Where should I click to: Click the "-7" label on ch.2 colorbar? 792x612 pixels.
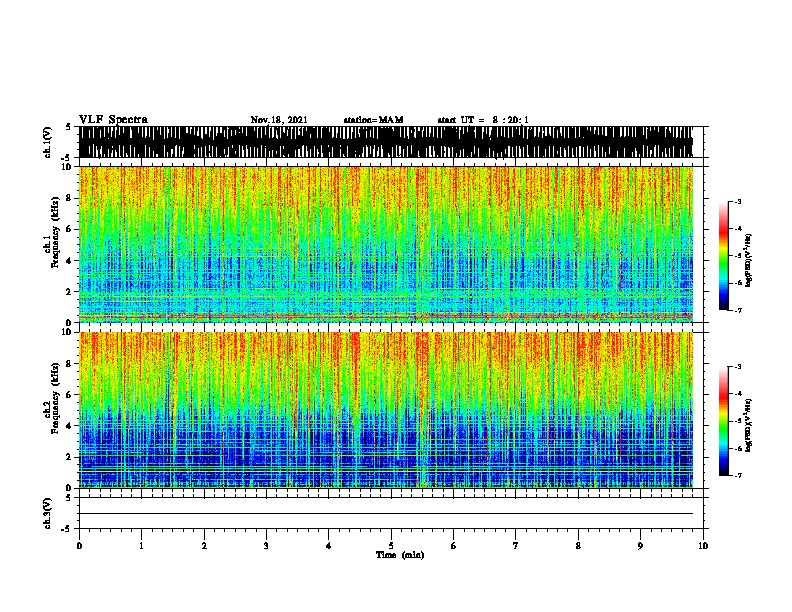737,476
